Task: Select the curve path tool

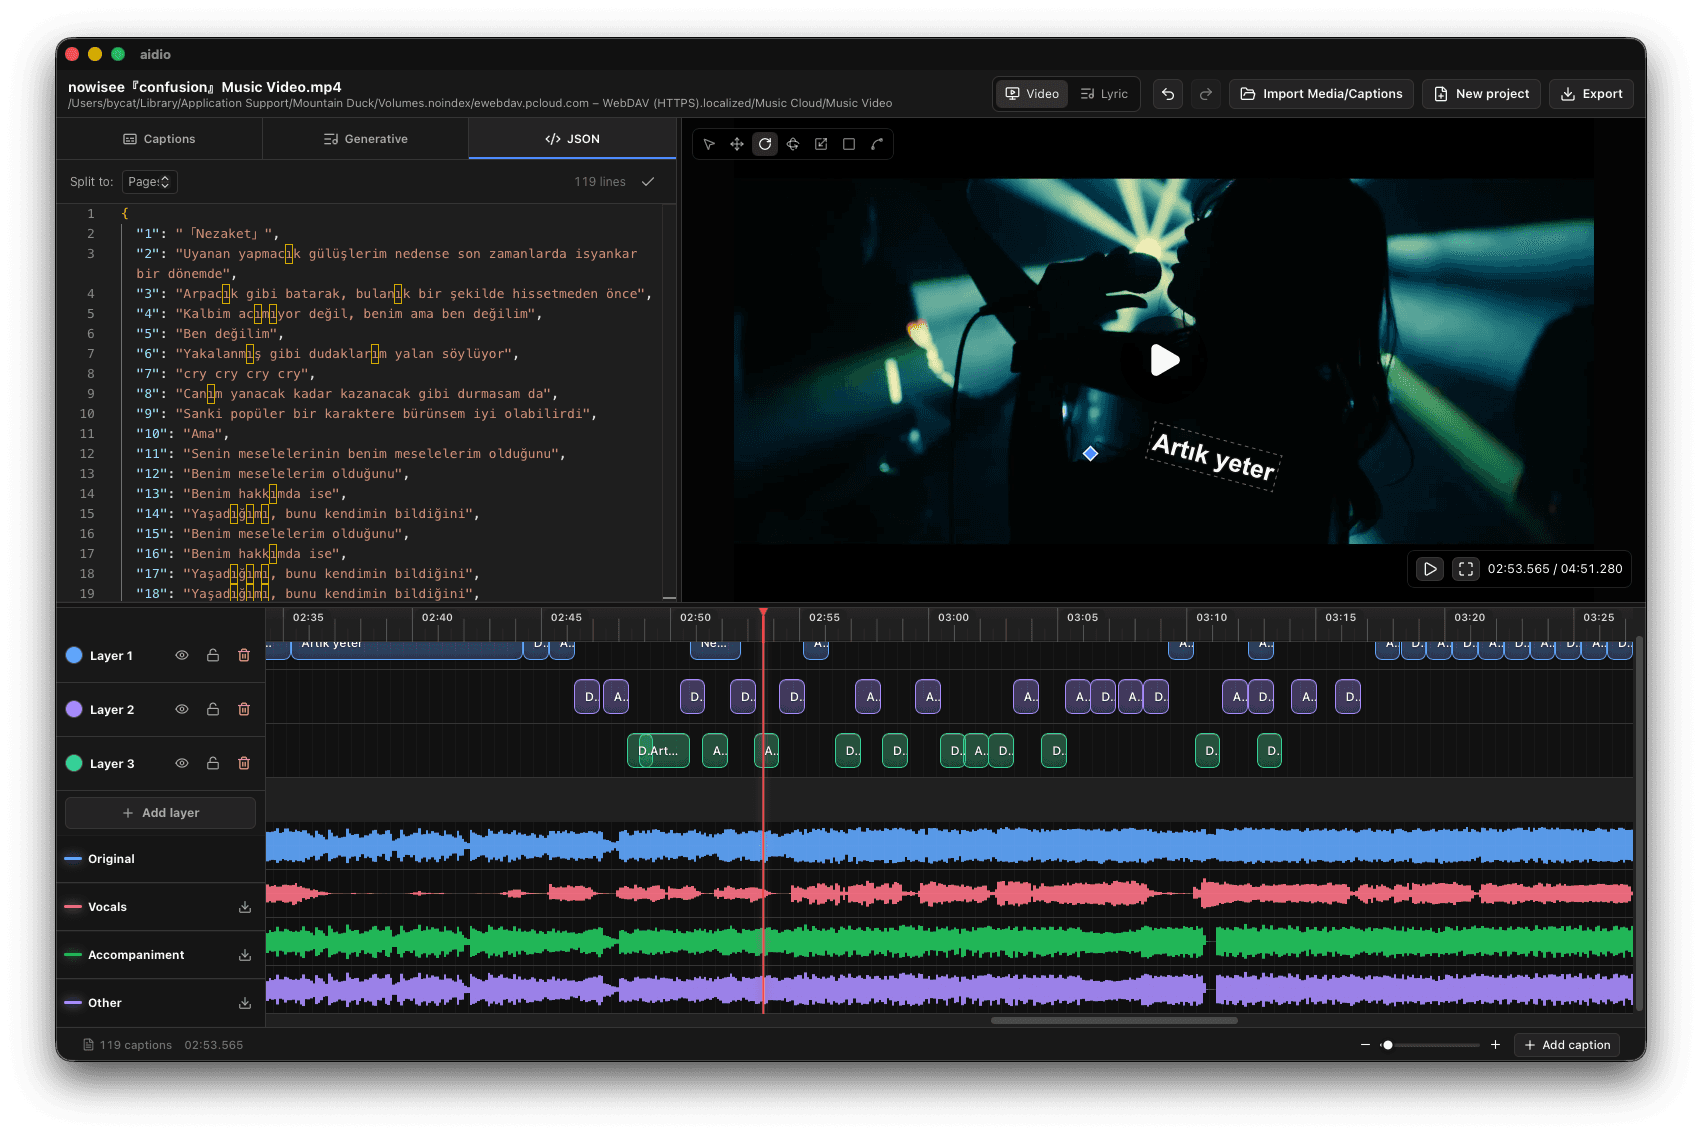Action: point(877,144)
